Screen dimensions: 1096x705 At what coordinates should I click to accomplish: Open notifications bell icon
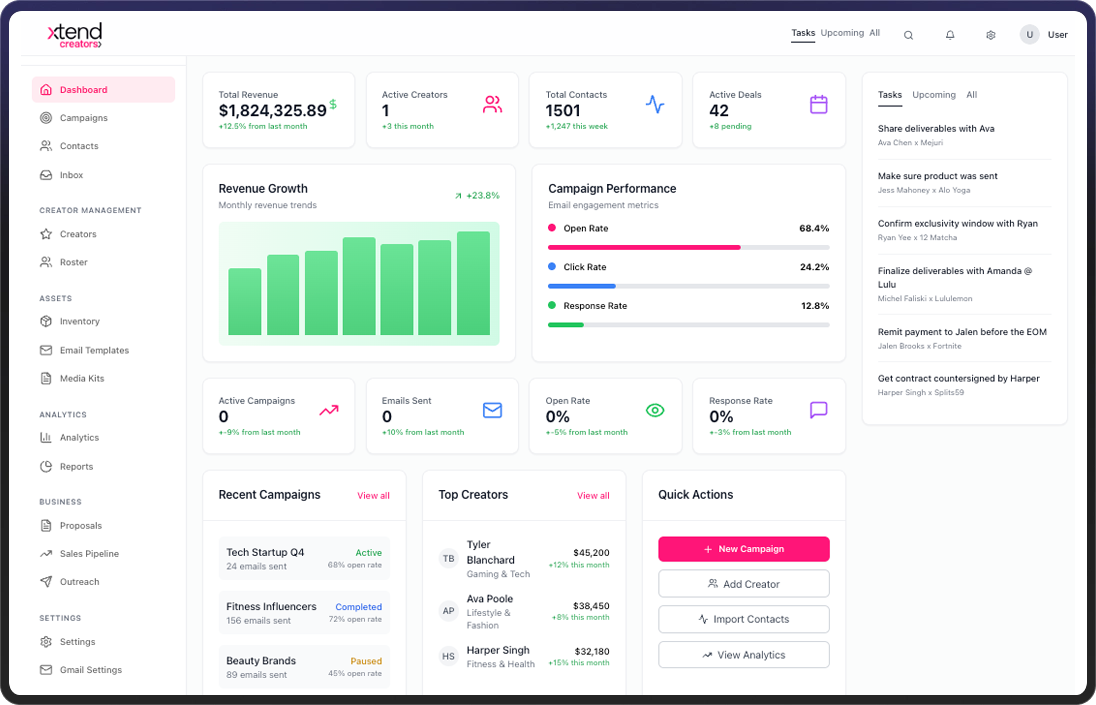950,35
